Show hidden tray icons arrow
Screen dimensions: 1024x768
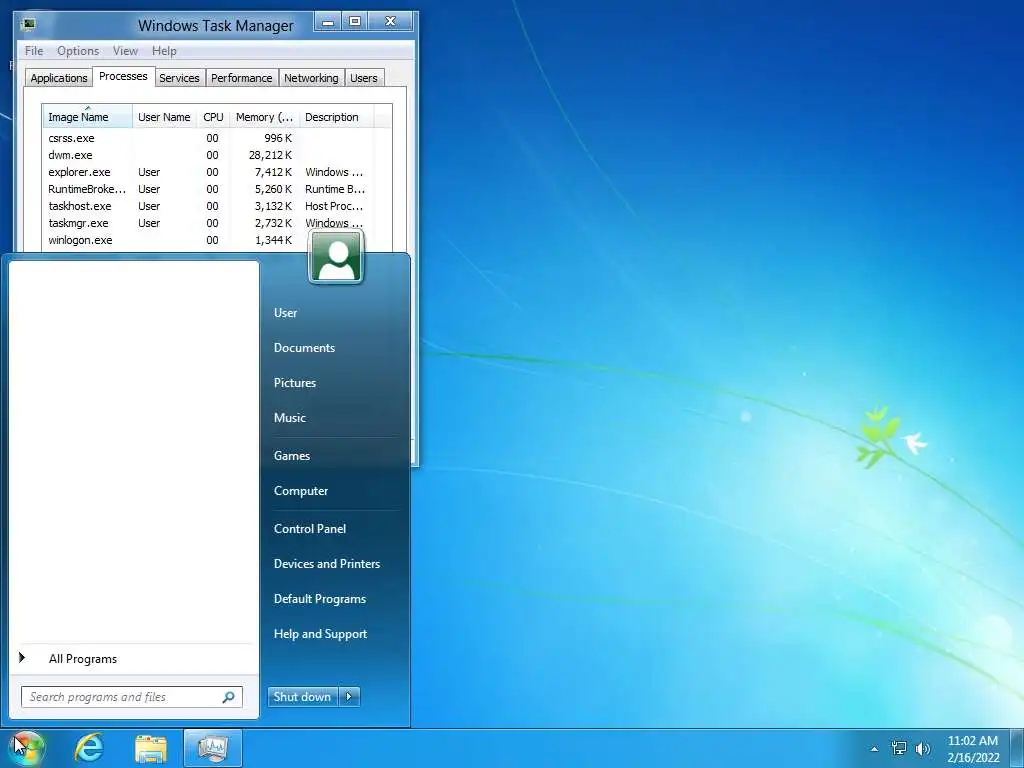pos(874,749)
